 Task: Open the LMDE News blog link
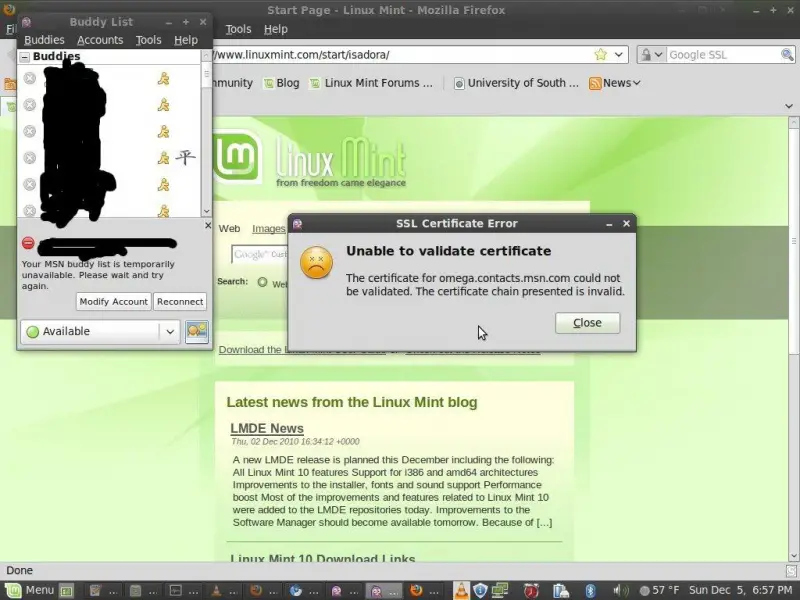(267, 428)
